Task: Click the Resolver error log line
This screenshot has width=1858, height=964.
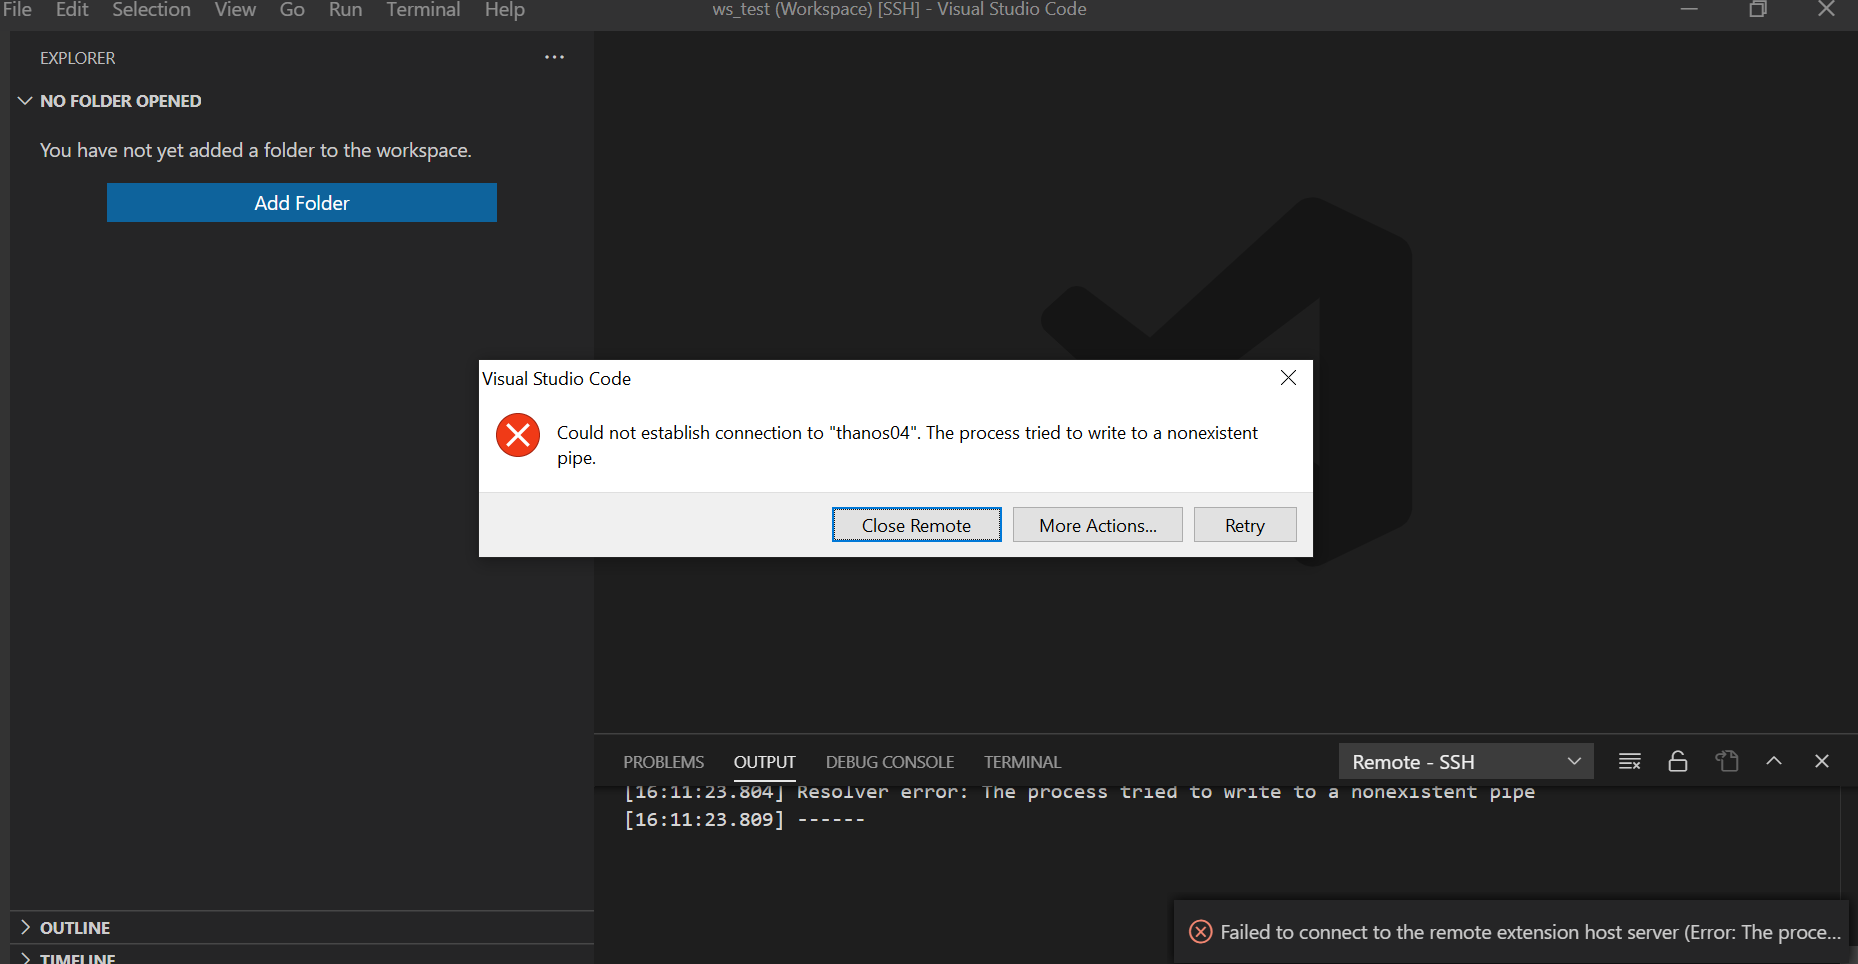Action: click(x=1079, y=792)
